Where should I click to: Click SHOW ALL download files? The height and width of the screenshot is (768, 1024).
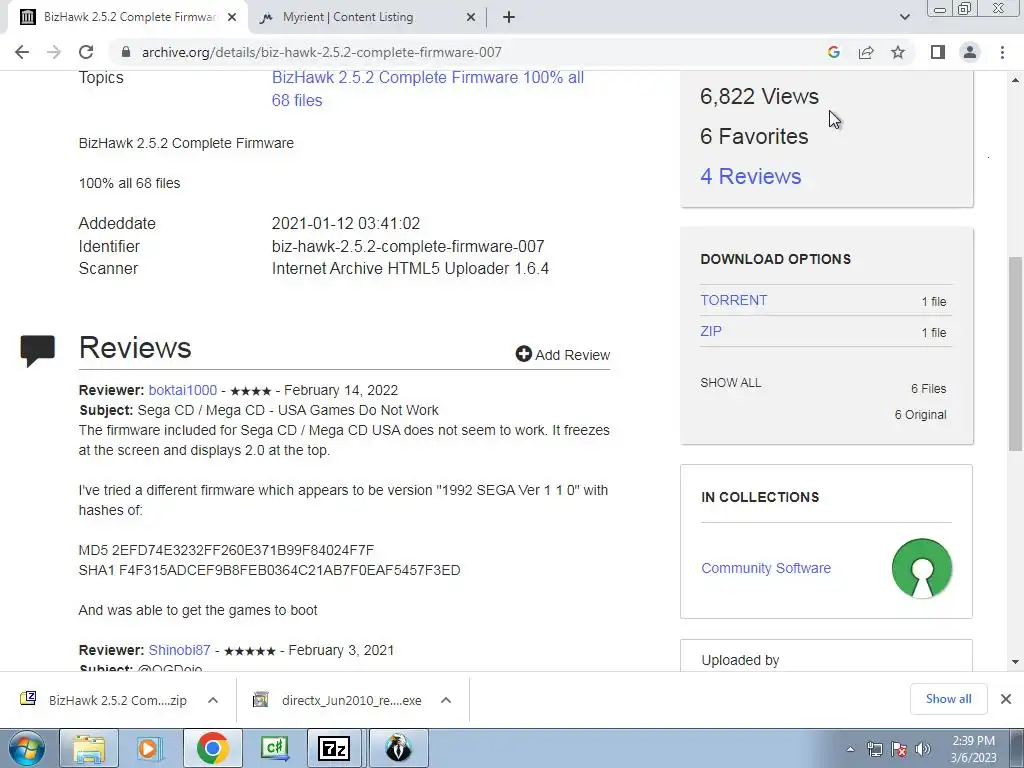731,383
